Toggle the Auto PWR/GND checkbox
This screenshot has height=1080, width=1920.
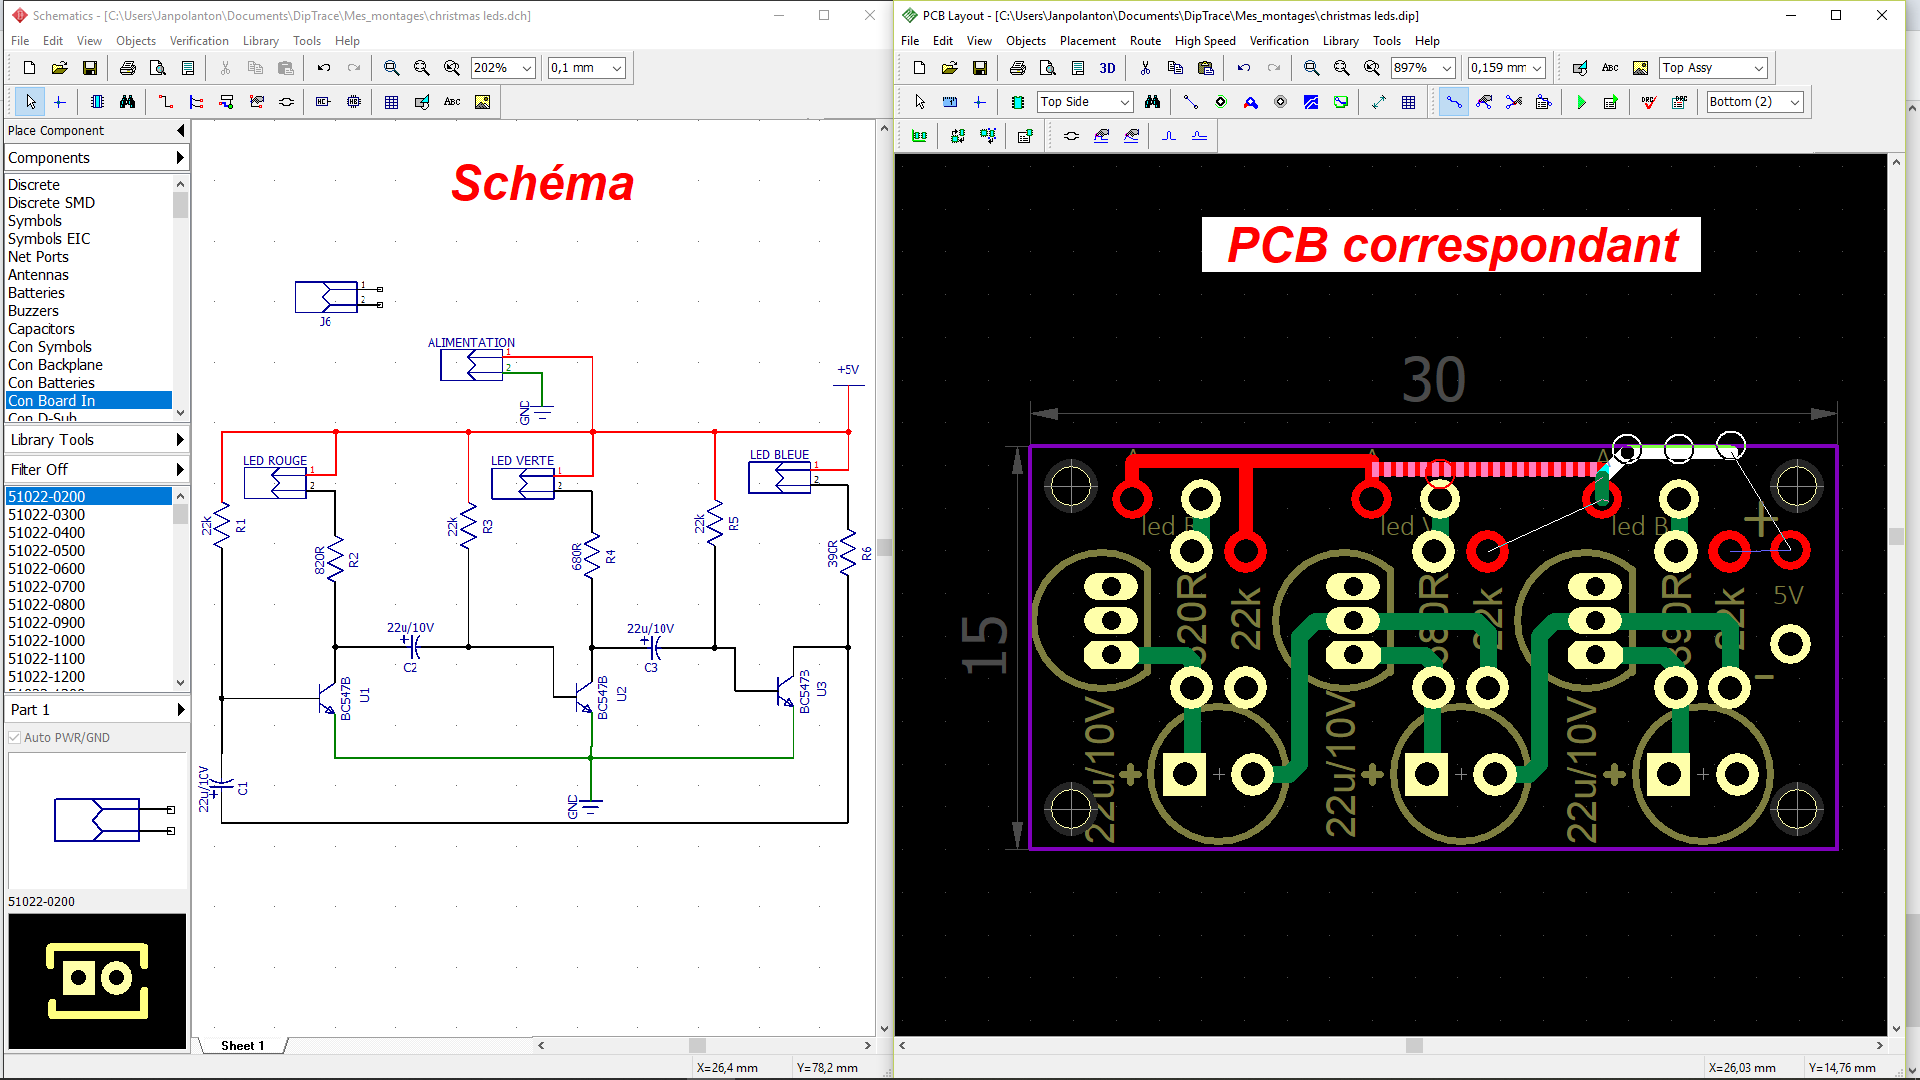tap(15, 738)
